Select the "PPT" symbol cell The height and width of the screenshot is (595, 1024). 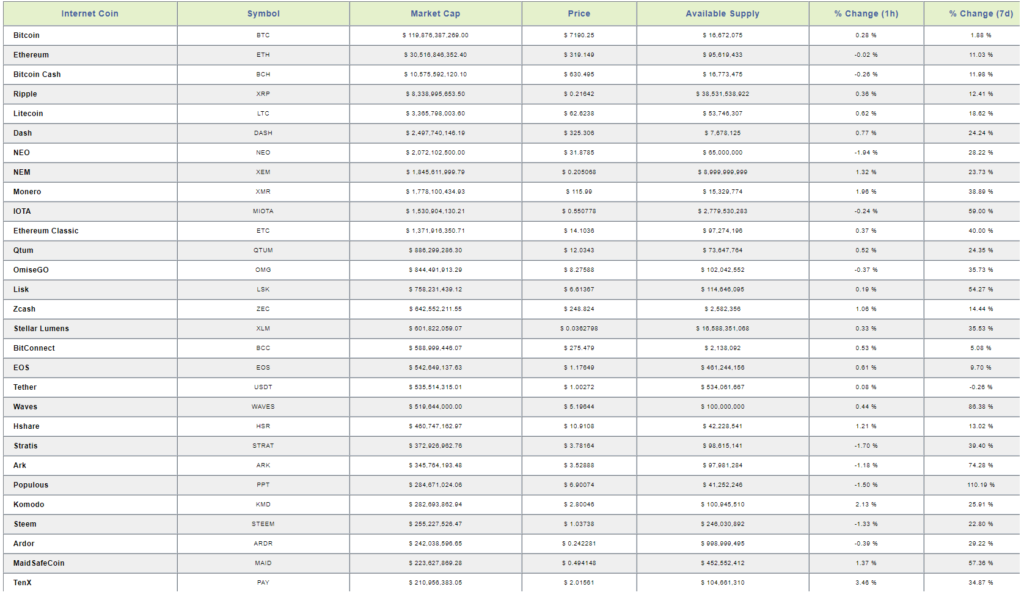[x=263, y=485]
